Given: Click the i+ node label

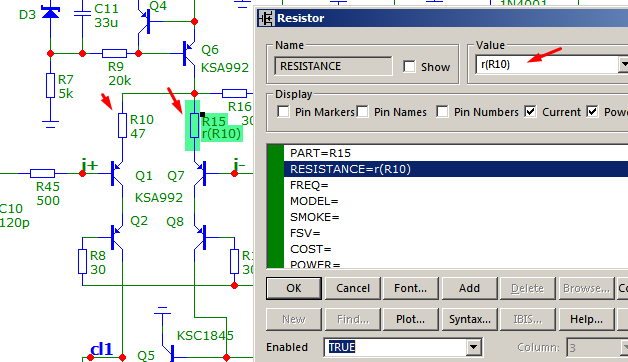Looking at the screenshot, I should coord(89,165).
